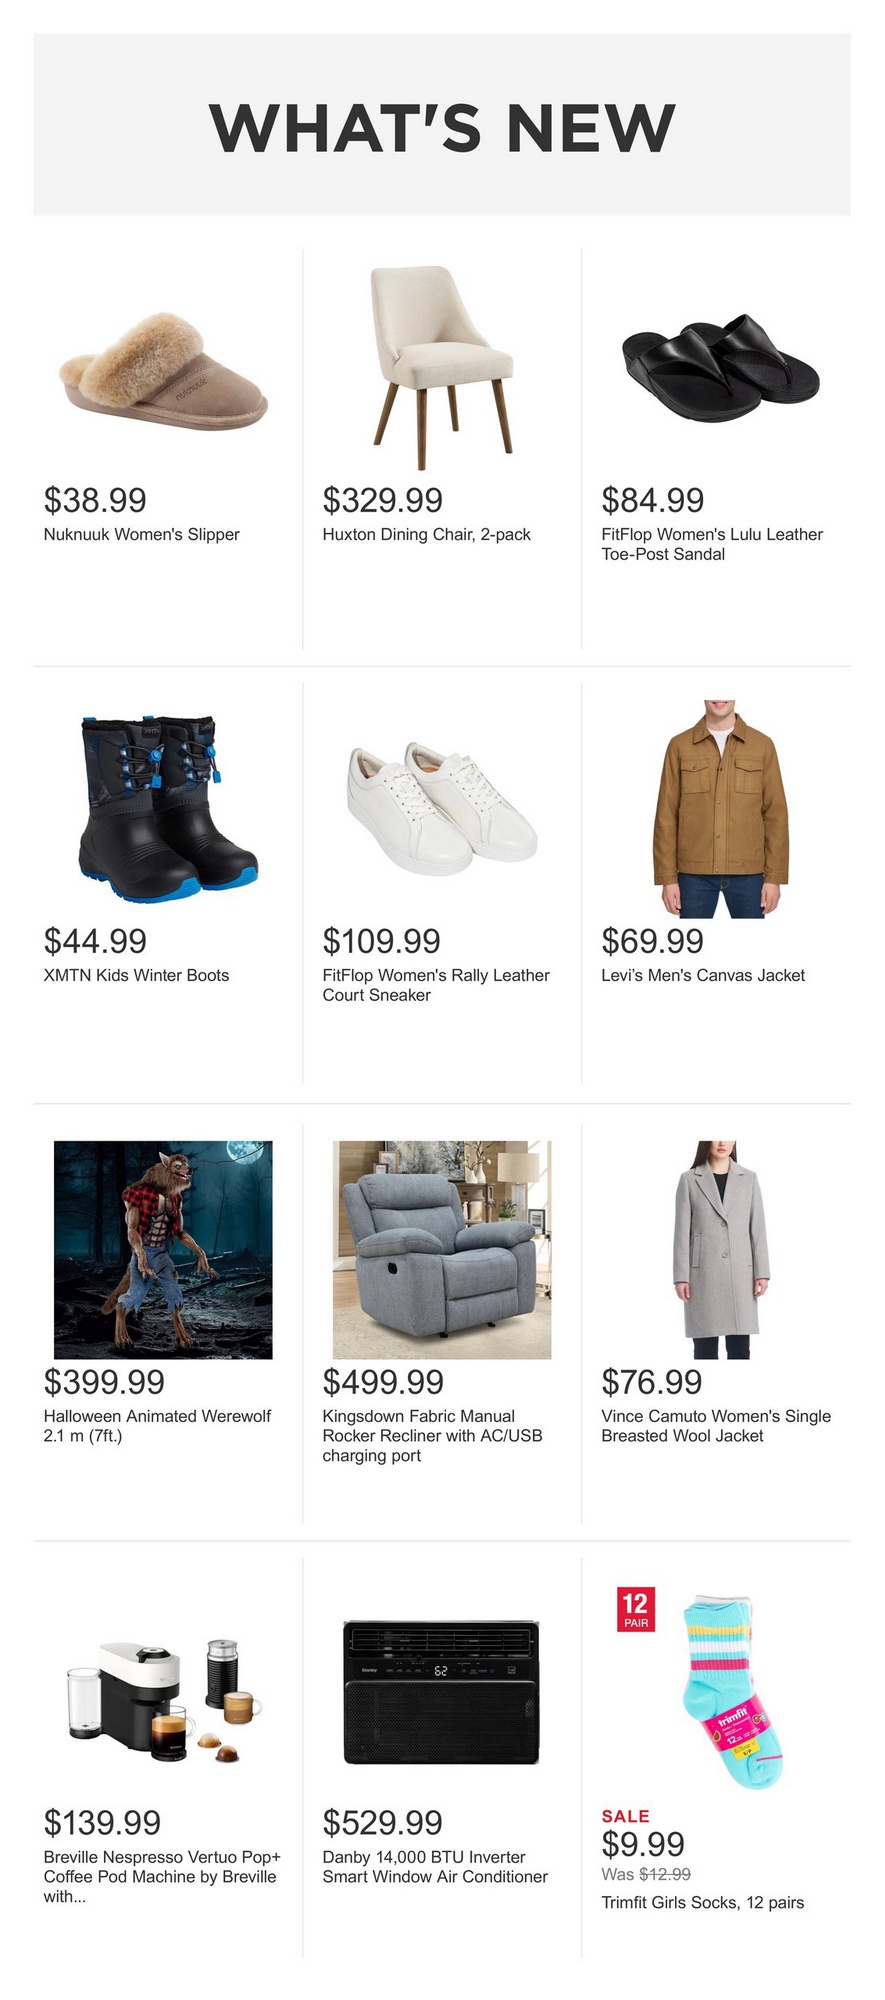Click the Danby window air conditioner image
885x2000 pixels.
pos(442,1692)
